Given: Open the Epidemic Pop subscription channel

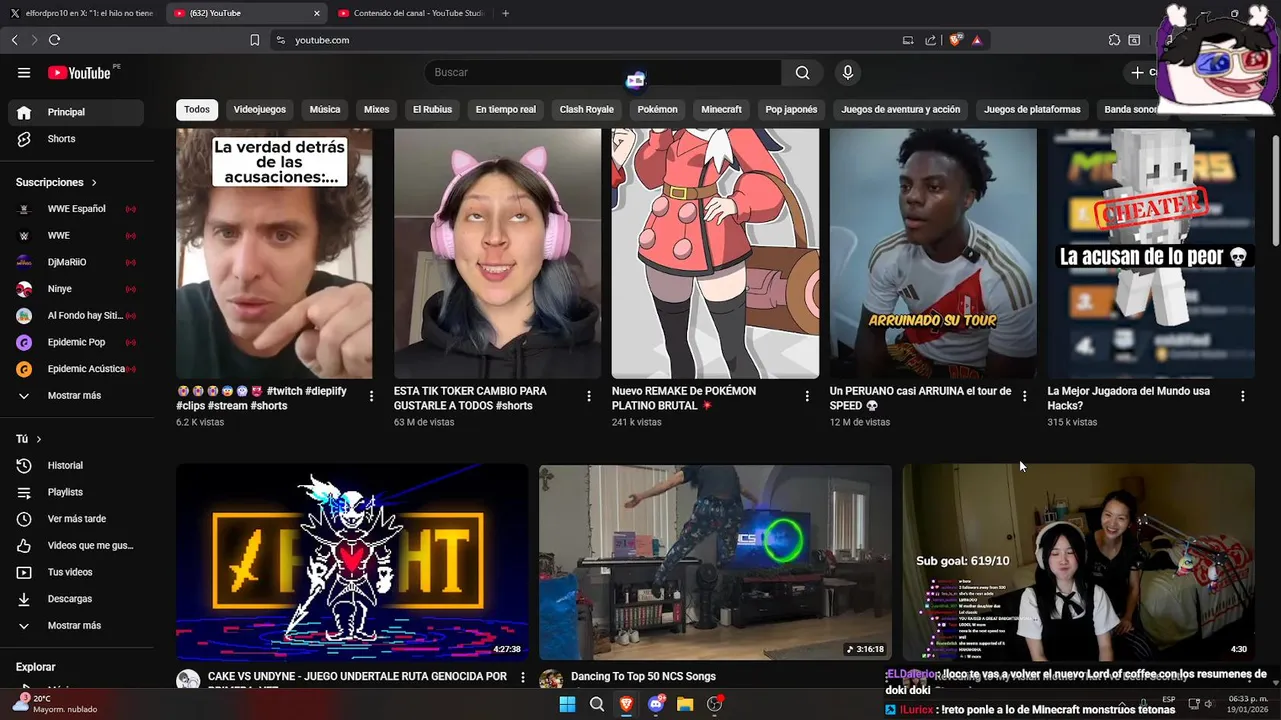Looking at the screenshot, I should (76, 342).
